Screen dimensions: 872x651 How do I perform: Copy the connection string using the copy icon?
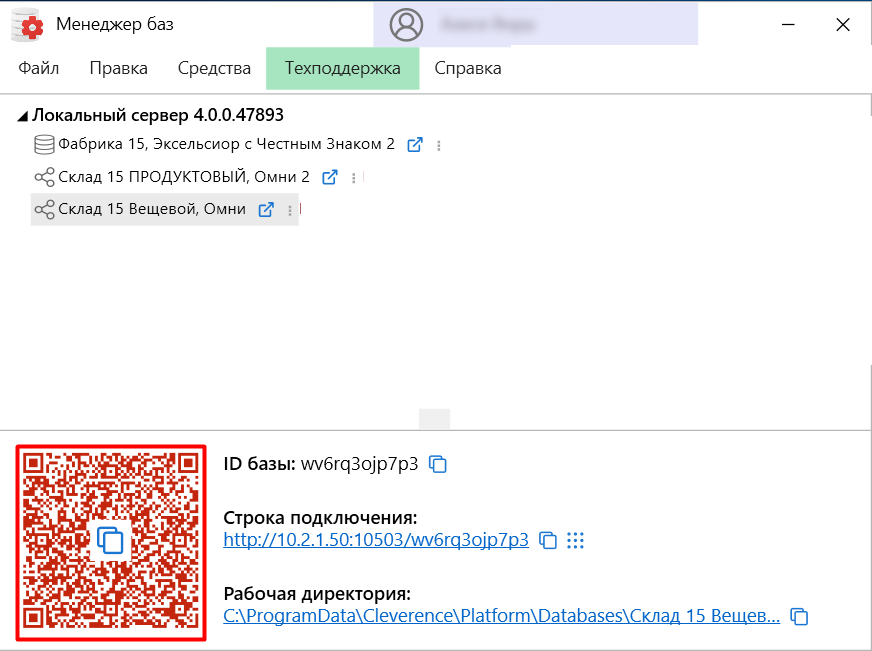[548, 540]
